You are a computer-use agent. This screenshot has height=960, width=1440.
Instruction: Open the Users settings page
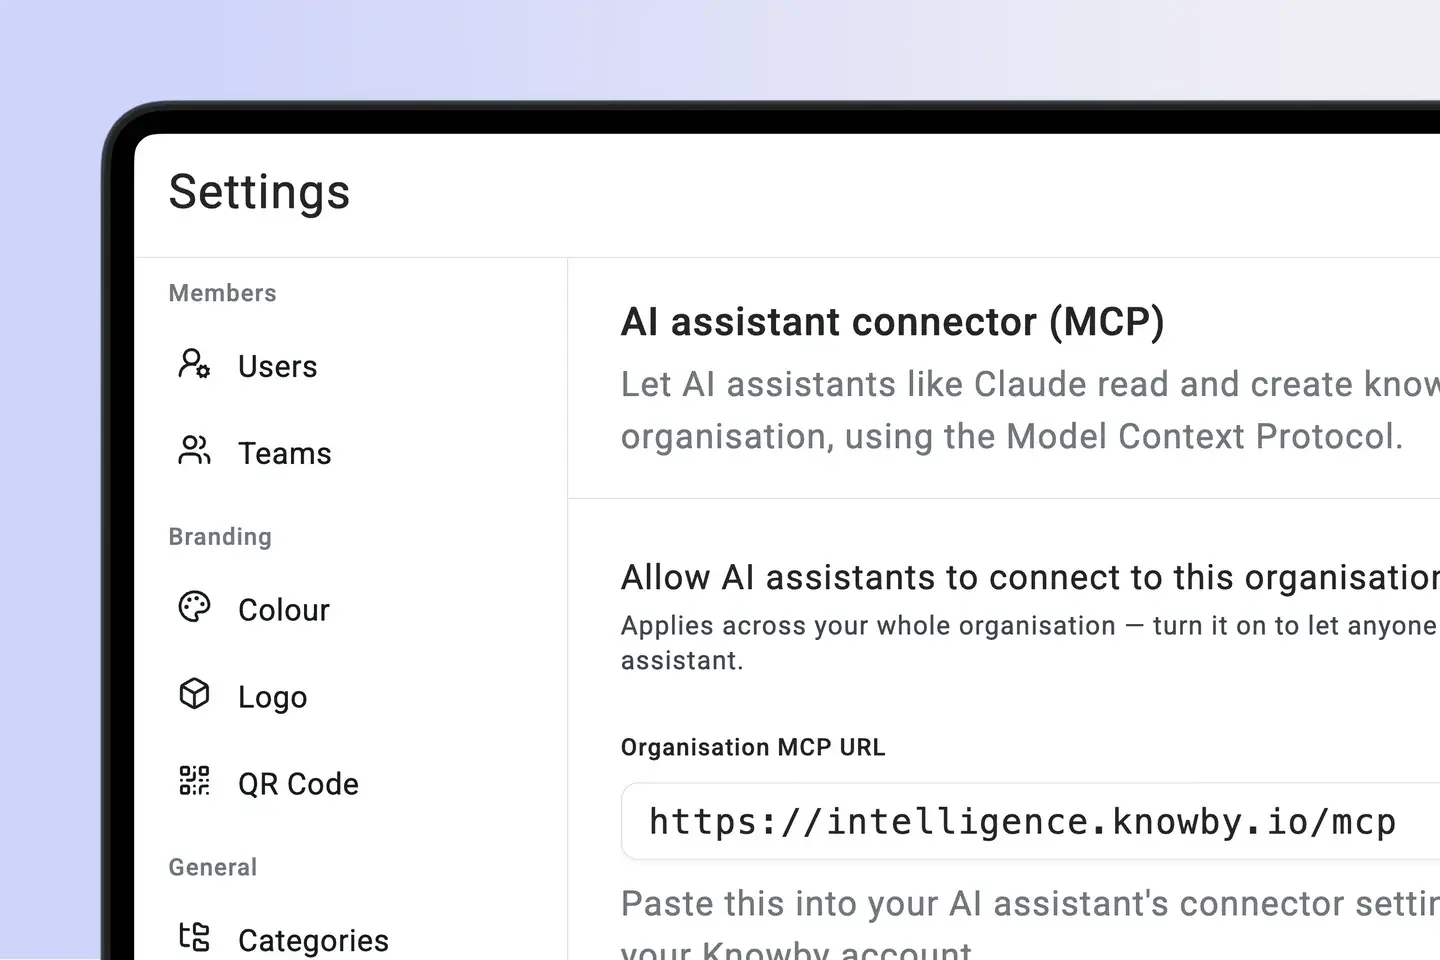(x=277, y=366)
